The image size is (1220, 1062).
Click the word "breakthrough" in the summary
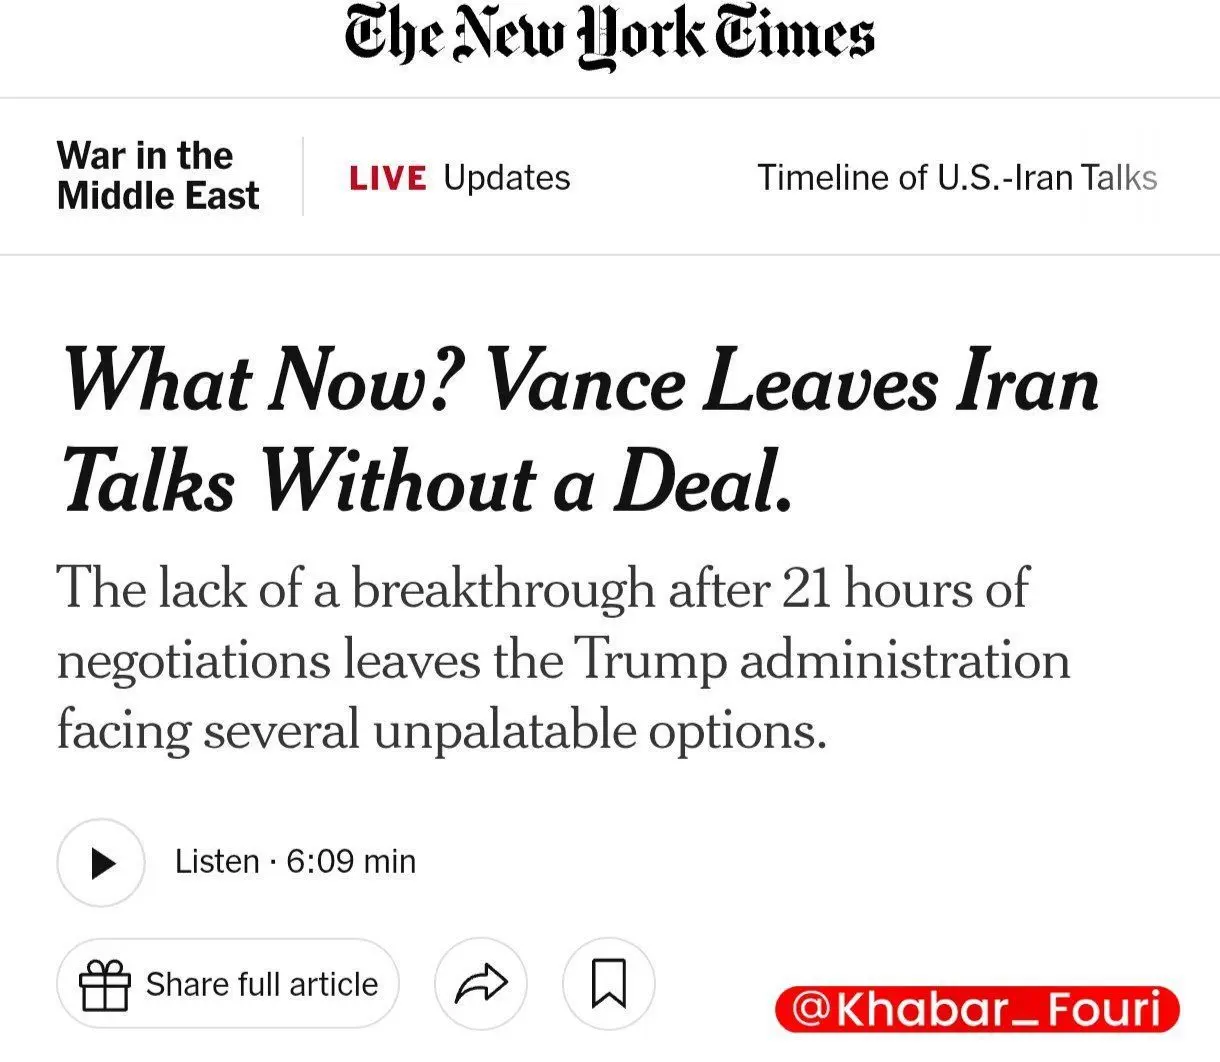point(503,588)
